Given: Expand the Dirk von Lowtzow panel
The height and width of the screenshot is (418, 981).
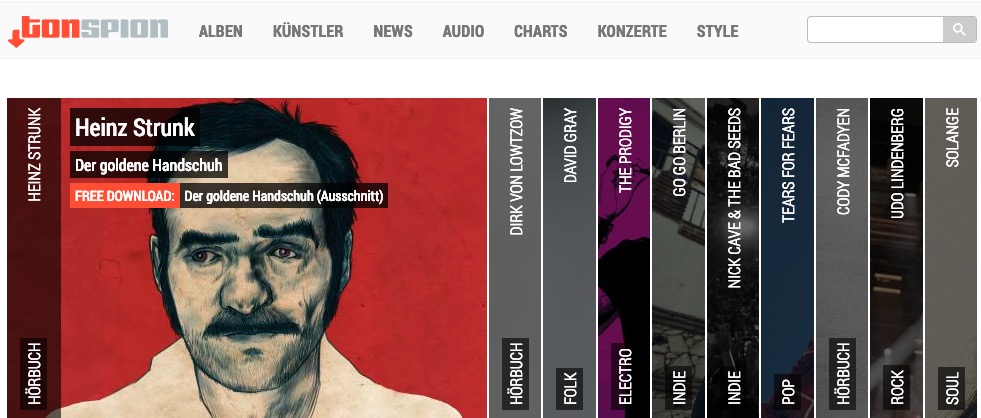Looking at the screenshot, I should [515, 258].
